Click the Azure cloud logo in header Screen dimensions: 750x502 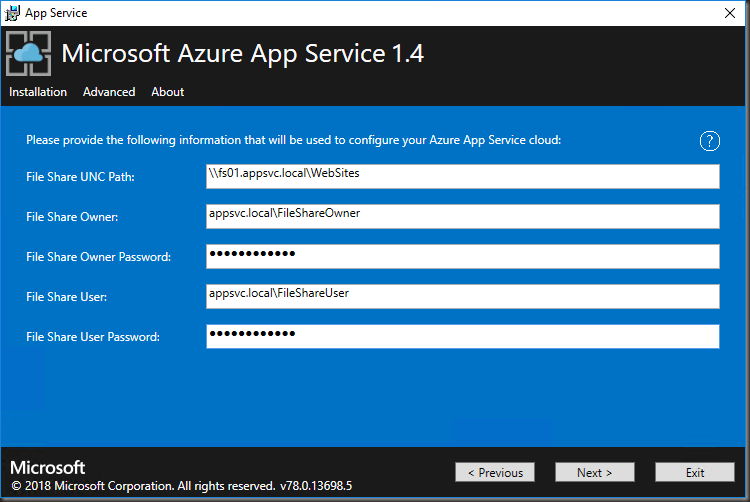click(28, 53)
